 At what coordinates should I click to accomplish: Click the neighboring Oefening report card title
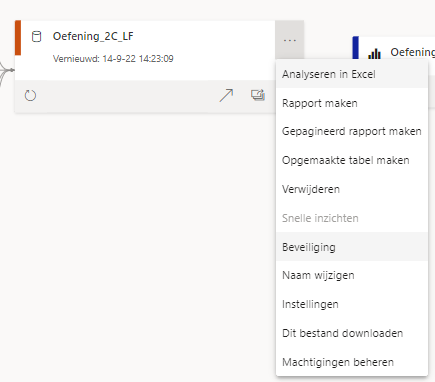pyautogui.click(x=413, y=53)
